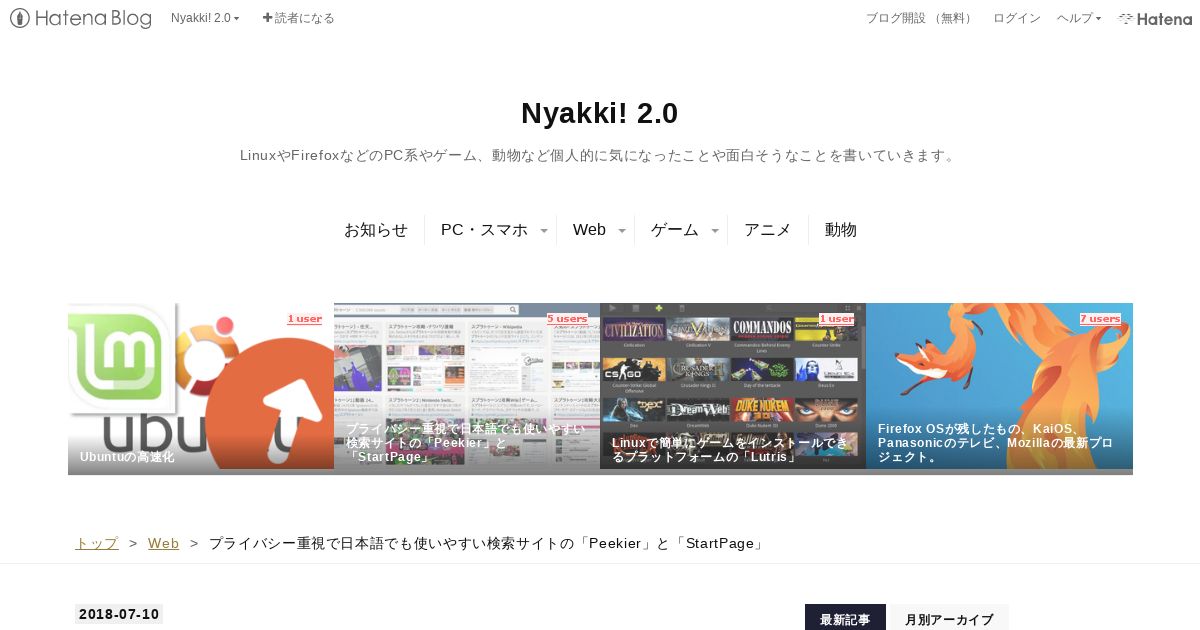Click the 5 users bookmark badge

[567, 319]
